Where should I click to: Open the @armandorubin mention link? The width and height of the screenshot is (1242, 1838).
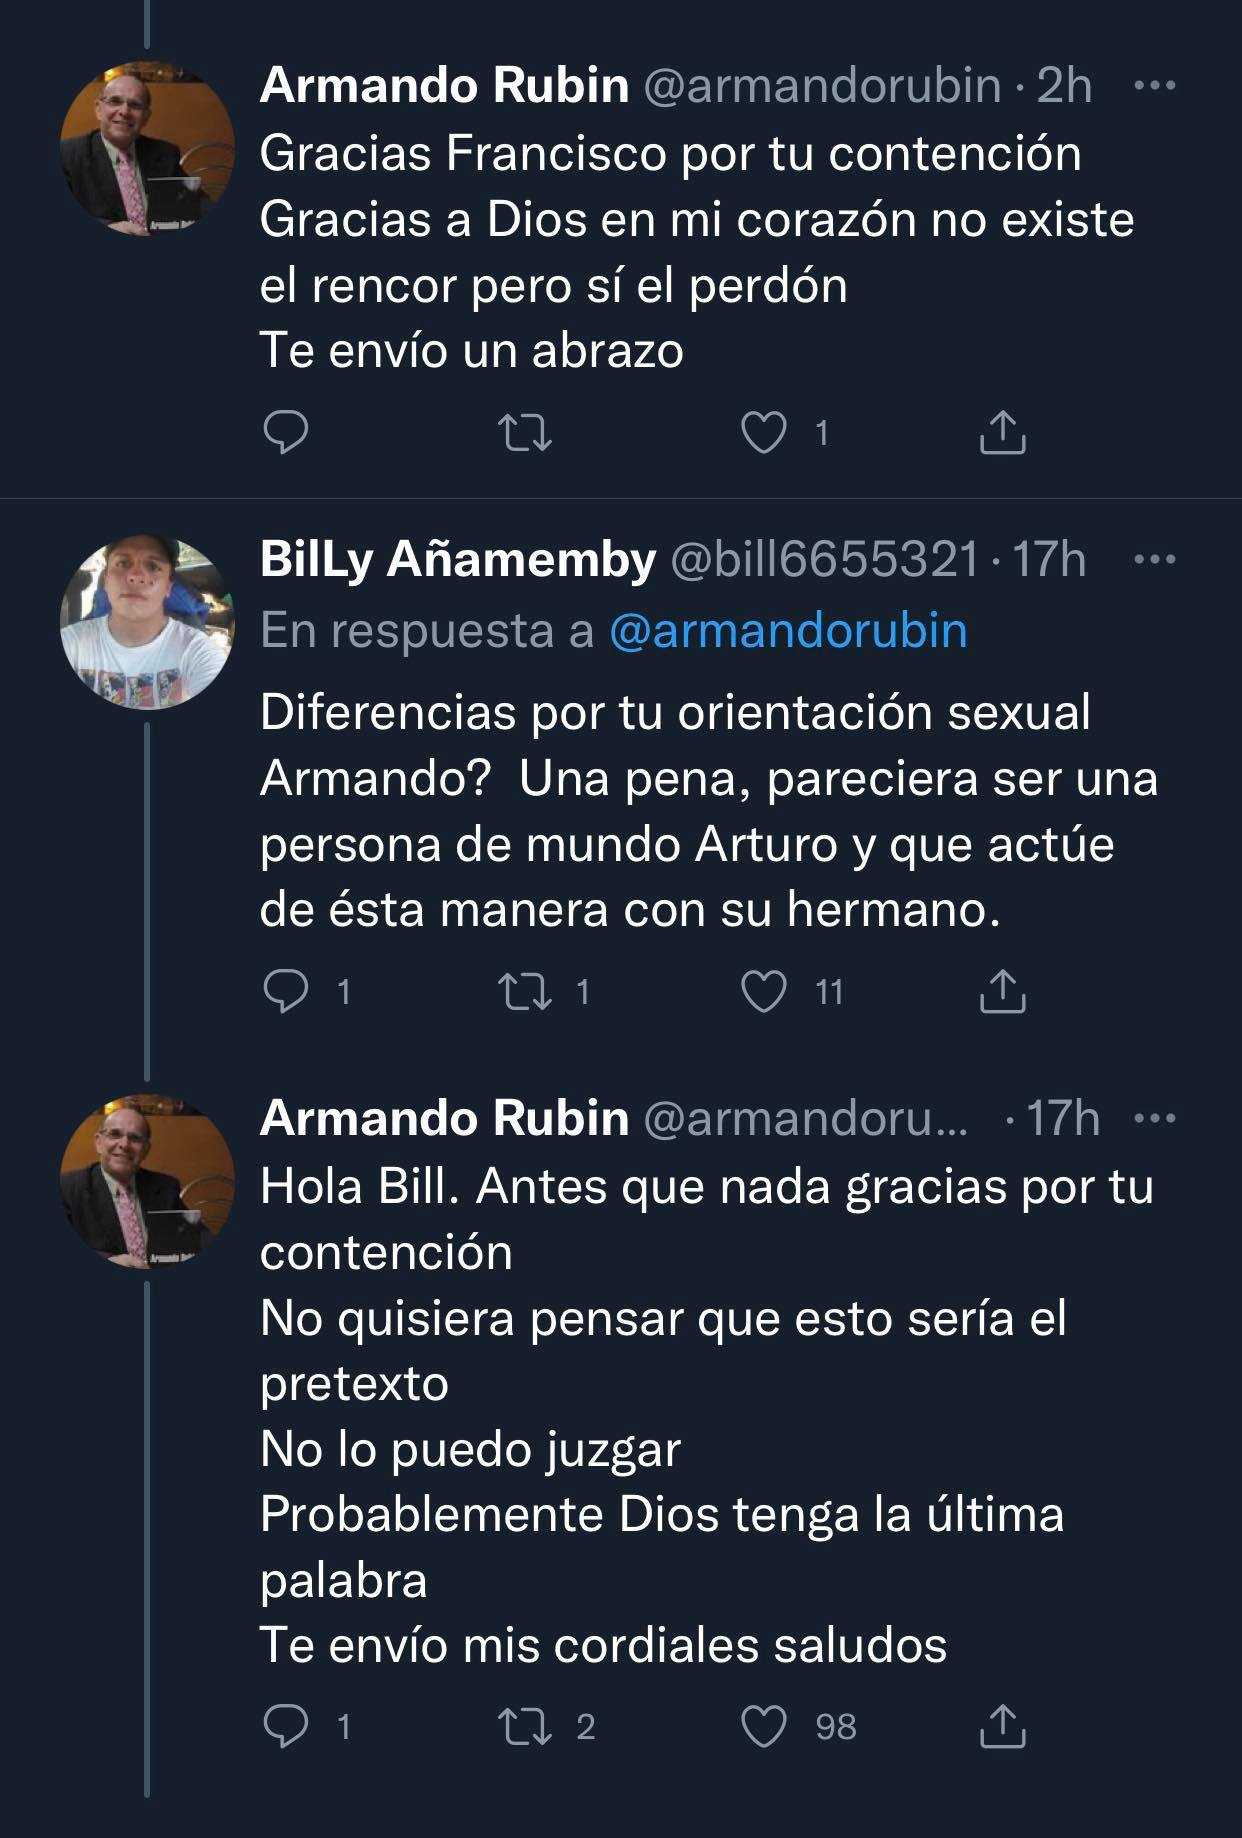click(788, 631)
